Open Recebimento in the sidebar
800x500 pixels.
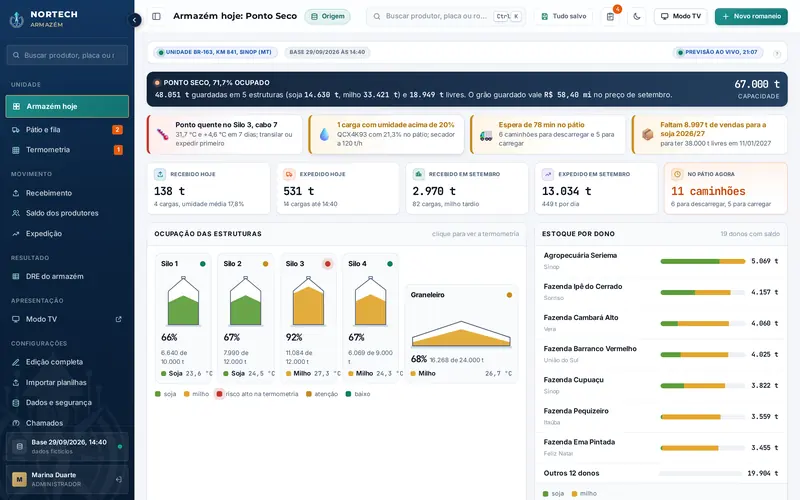tap(67, 193)
